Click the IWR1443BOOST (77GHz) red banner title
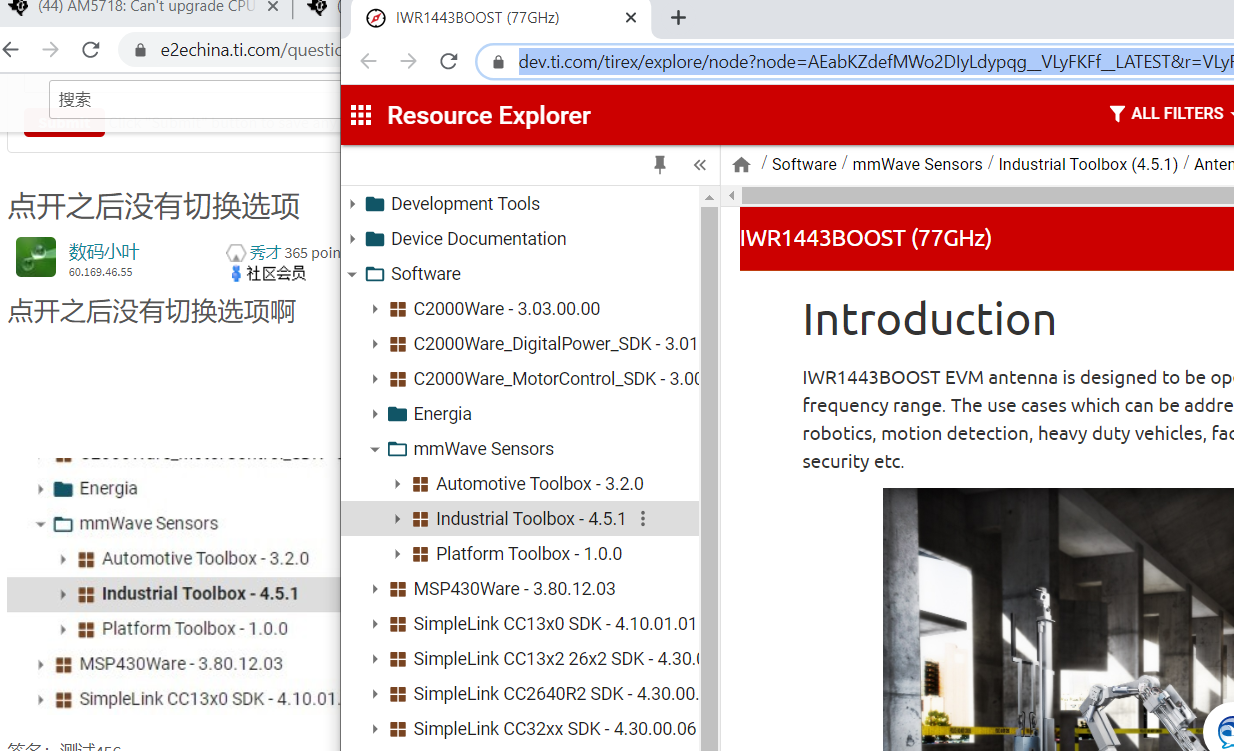The height and width of the screenshot is (751, 1234). coord(866,238)
